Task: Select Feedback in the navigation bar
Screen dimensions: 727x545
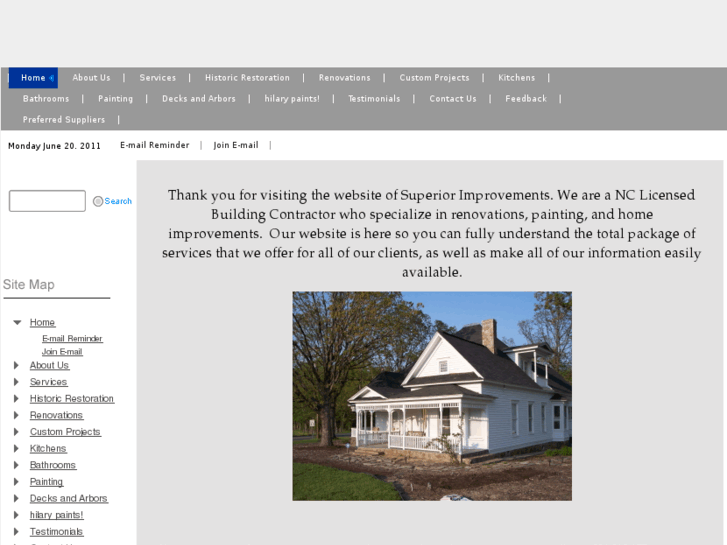Action: (526, 99)
